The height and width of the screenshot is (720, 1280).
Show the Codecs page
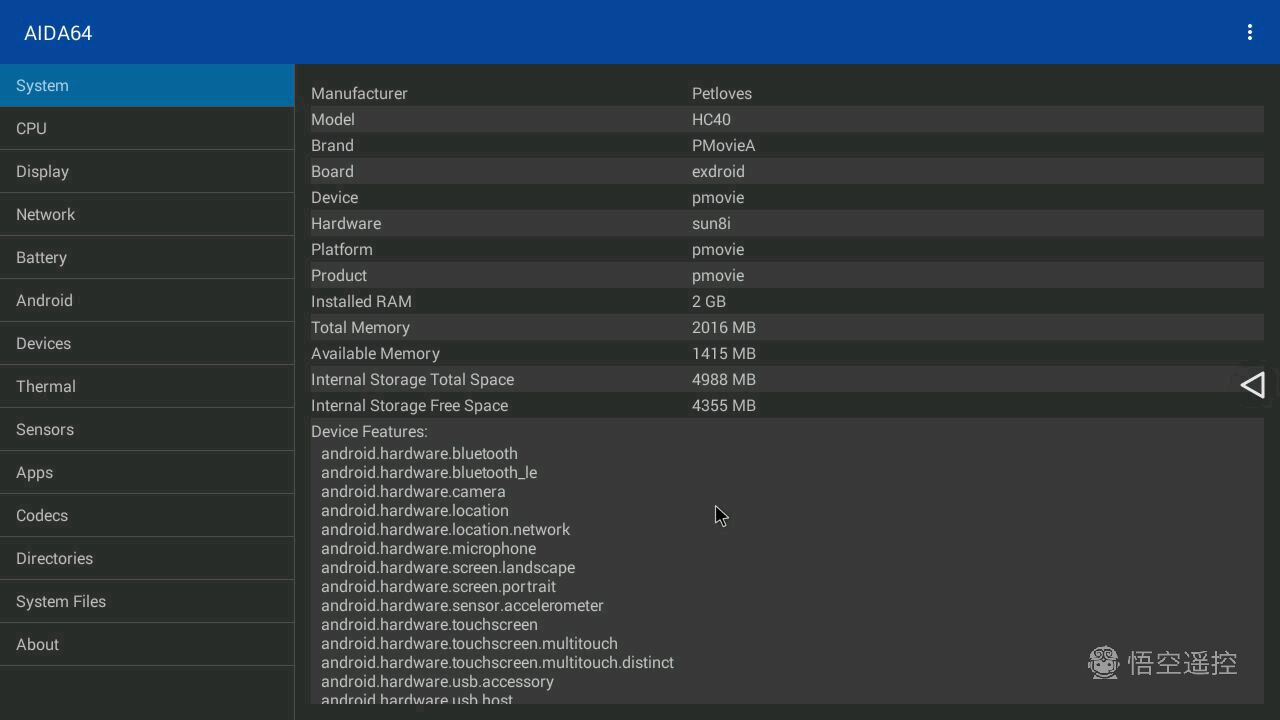tap(147, 516)
